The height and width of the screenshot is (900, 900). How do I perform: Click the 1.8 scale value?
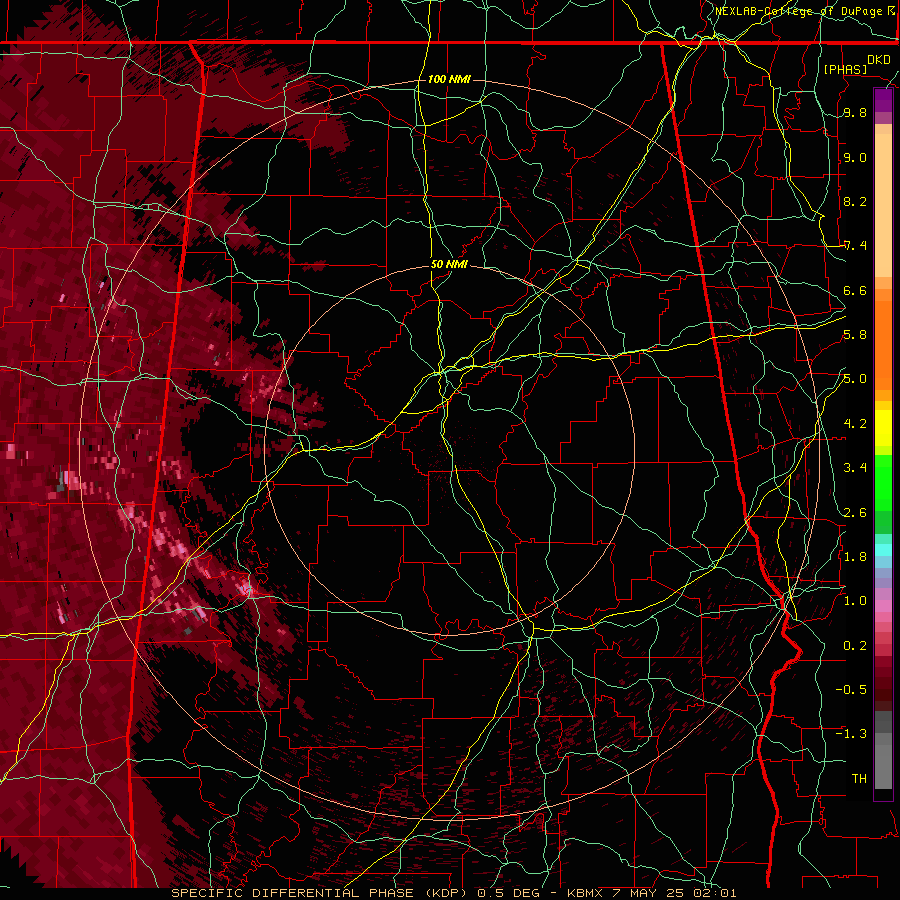tap(855, 557)
